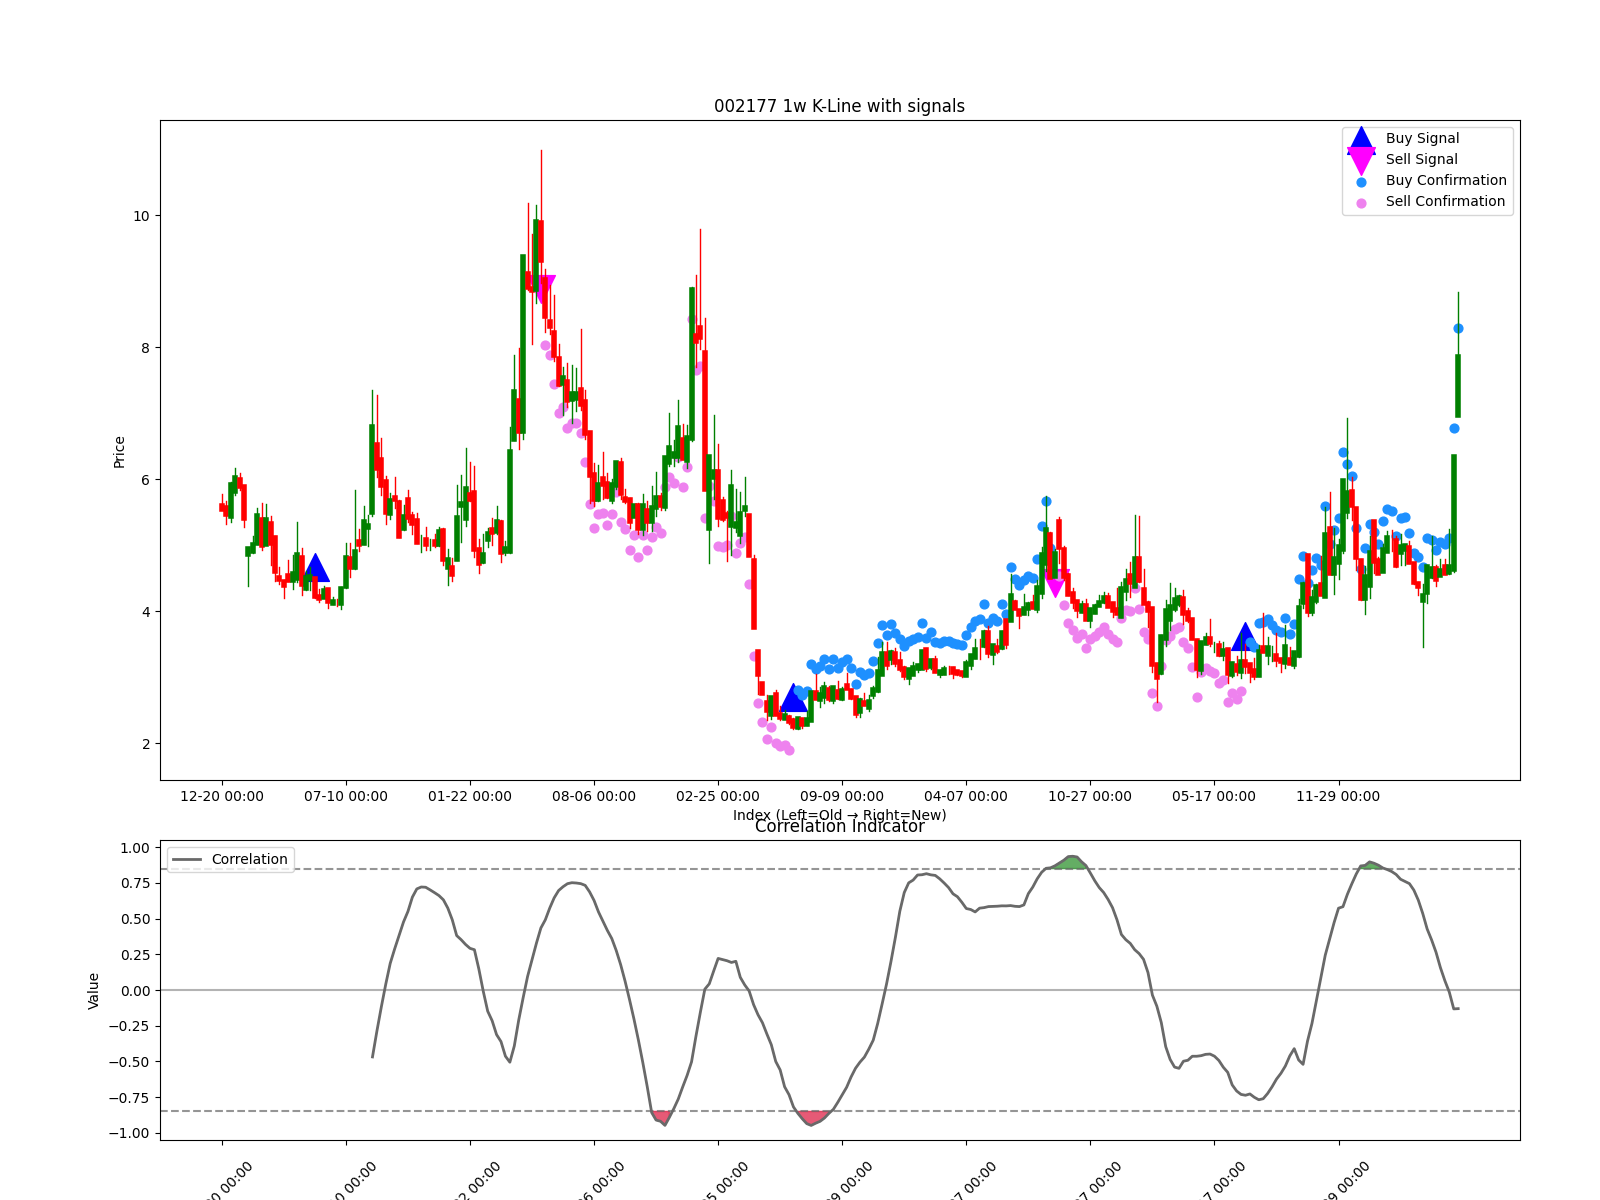
Task: Click the first green shaded correlation peak
Action: [x=1071, y=863]
